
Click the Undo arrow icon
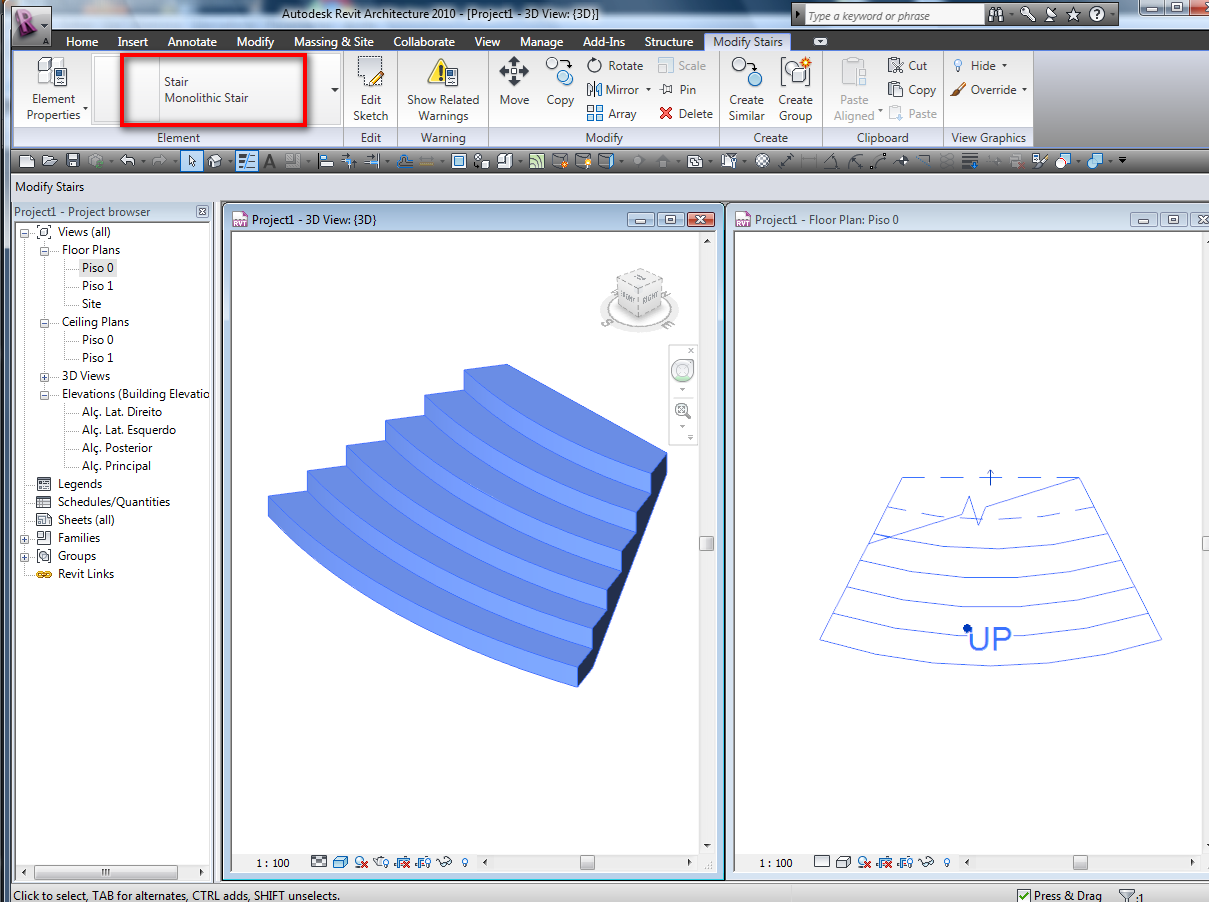(127, 160)
